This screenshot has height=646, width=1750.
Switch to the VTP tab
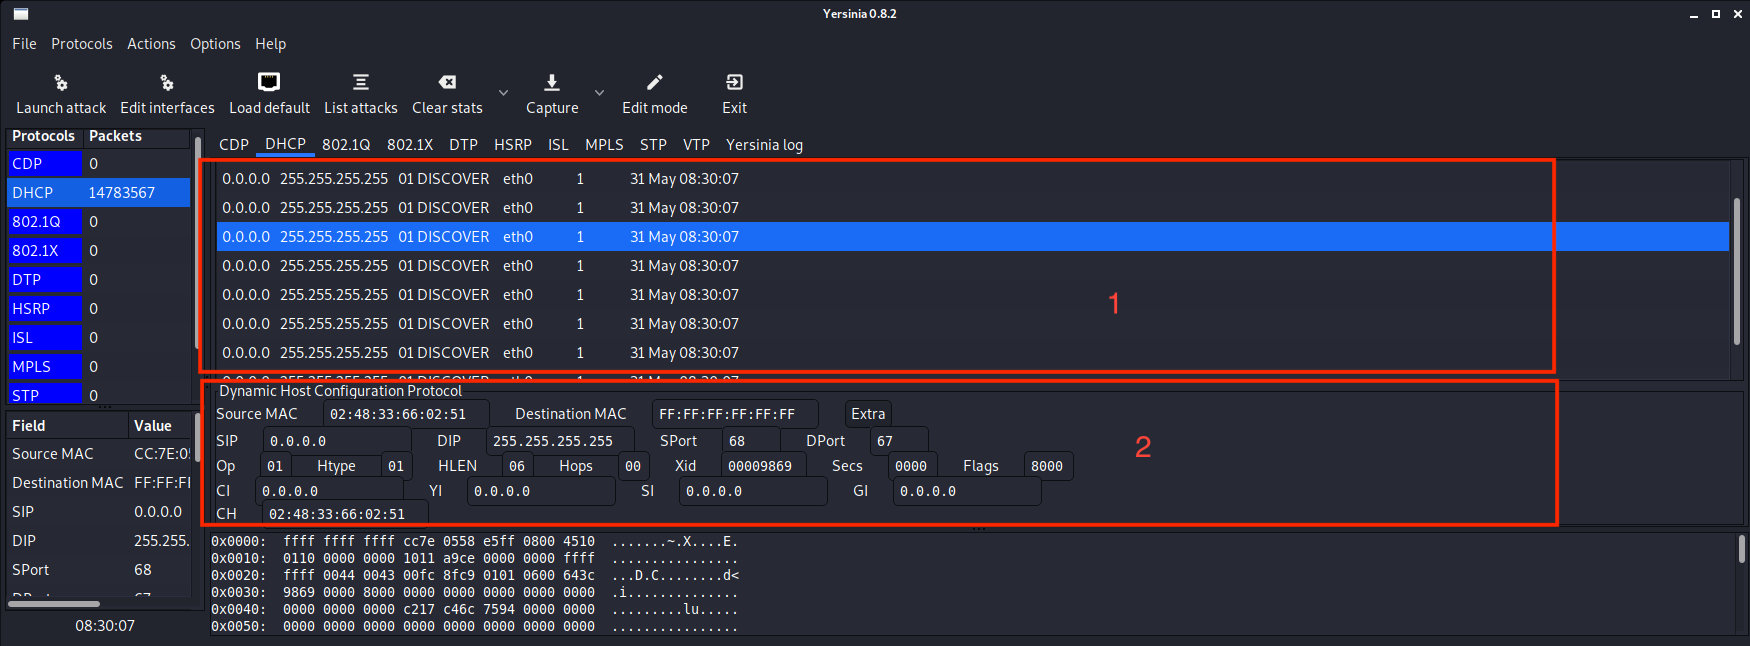[696, 145]
